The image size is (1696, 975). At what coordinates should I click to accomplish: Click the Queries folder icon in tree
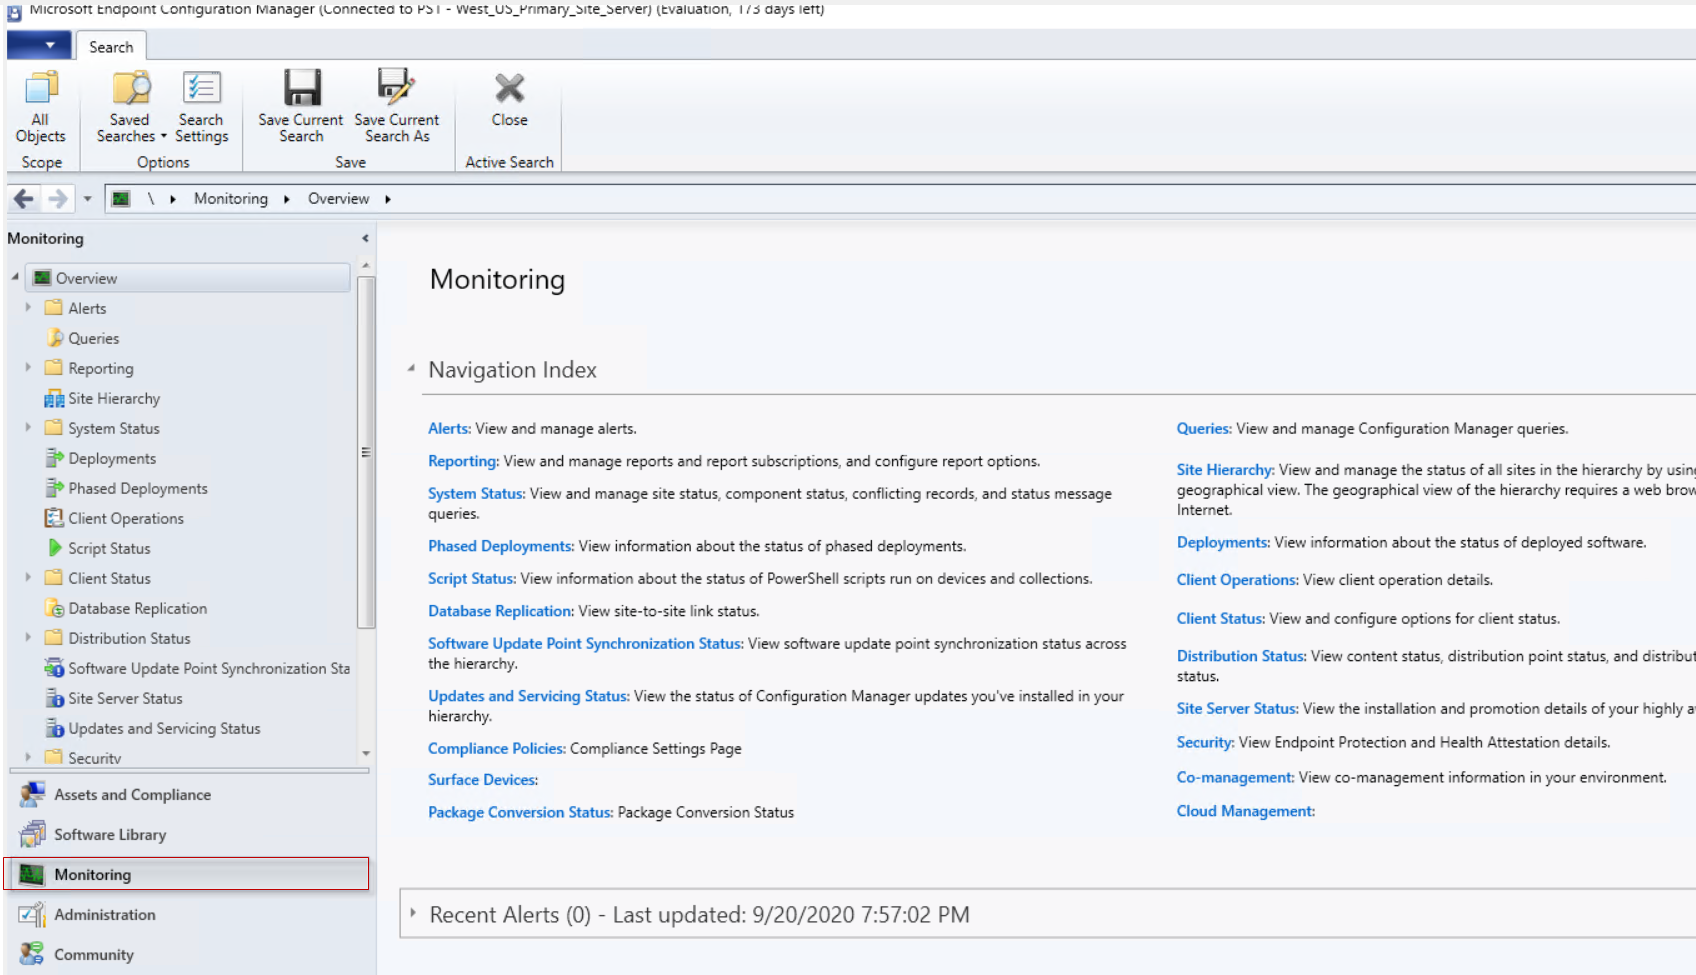click(x=55, y=338)
